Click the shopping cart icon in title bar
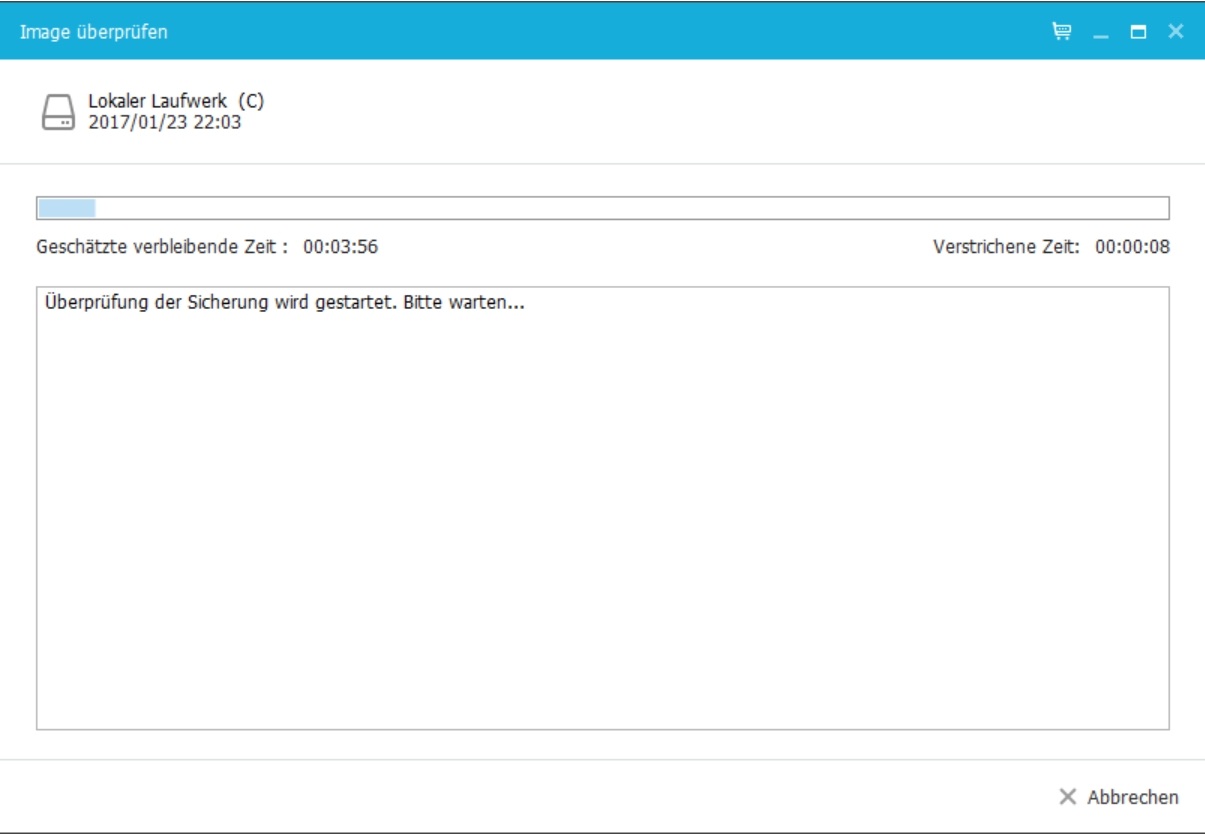Screen dimensions: 1205x834 (x=1061, y=32)
